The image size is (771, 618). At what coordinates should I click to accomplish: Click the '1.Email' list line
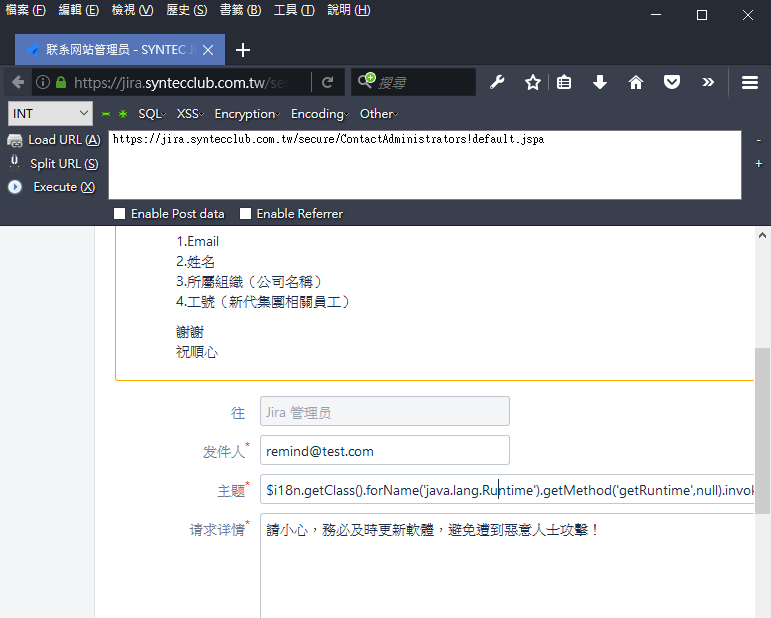tap(198, 241)
